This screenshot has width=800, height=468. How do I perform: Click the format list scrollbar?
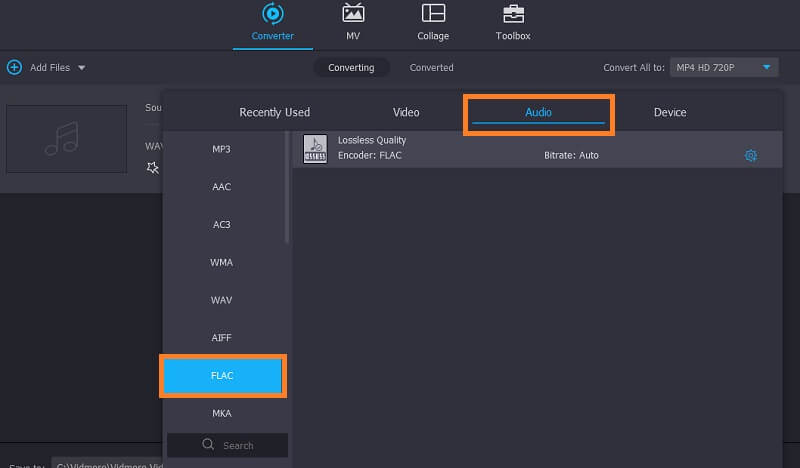pyautogui.click(x=287, y=190)
